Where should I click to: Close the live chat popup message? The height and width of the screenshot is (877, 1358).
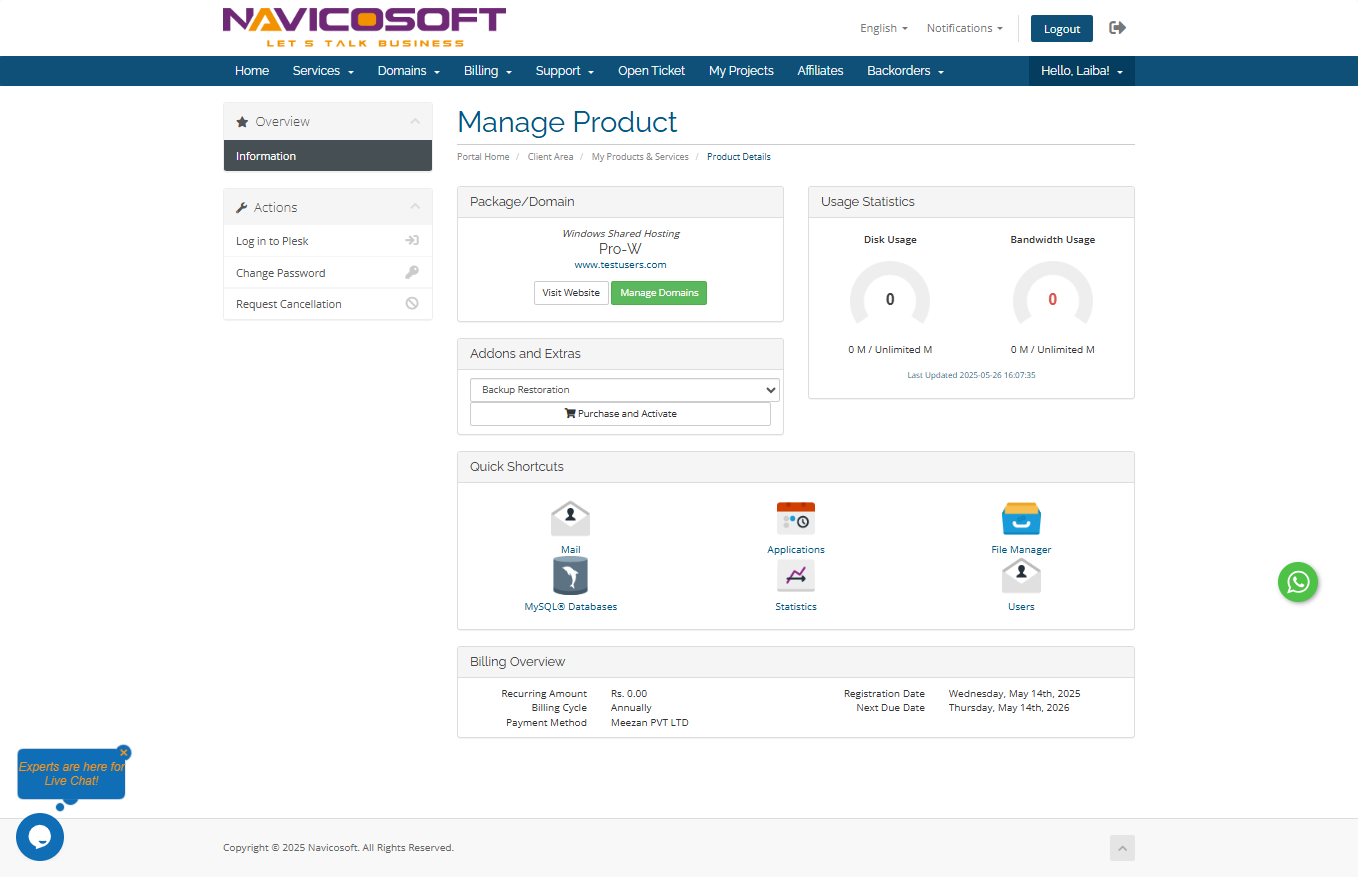(x=124, y=753)
